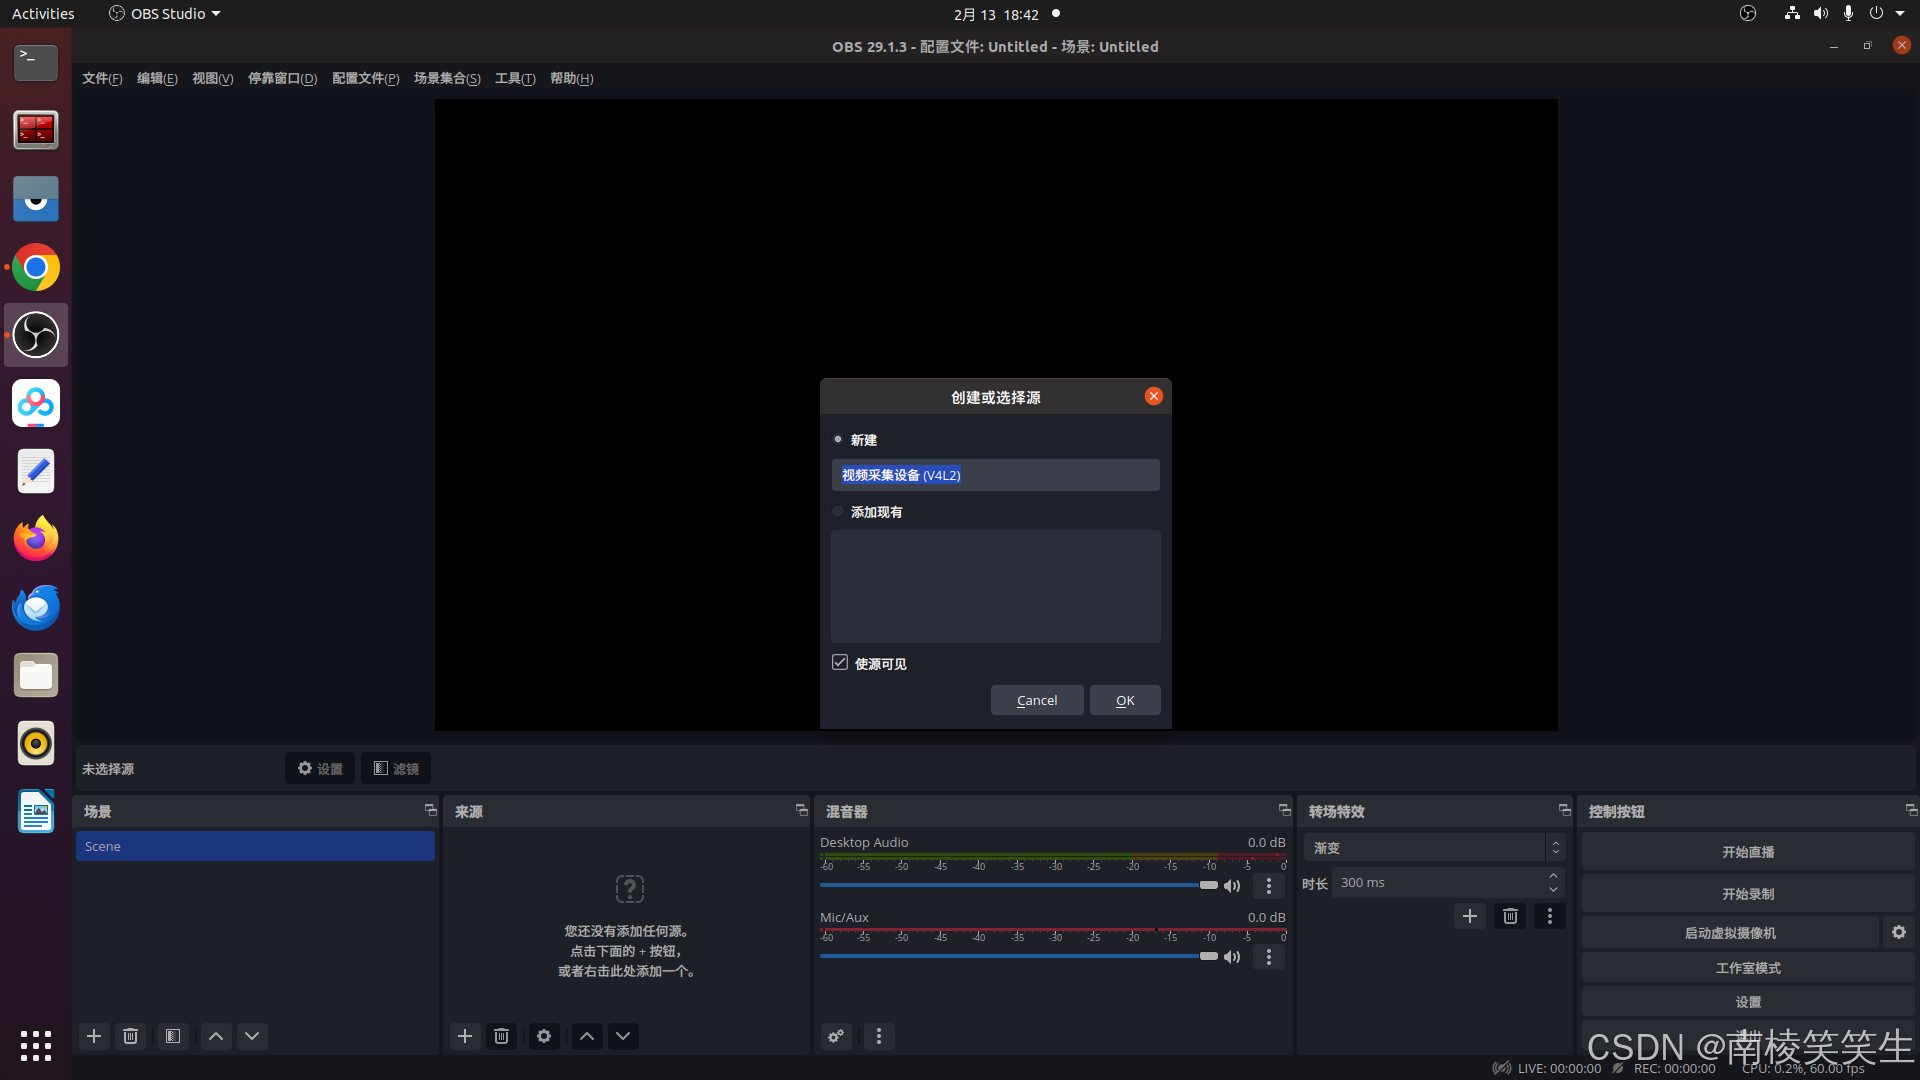Select the 新建 radio button
The width and height of the screenshot is (1920, 1080).
tap(838, 440)
